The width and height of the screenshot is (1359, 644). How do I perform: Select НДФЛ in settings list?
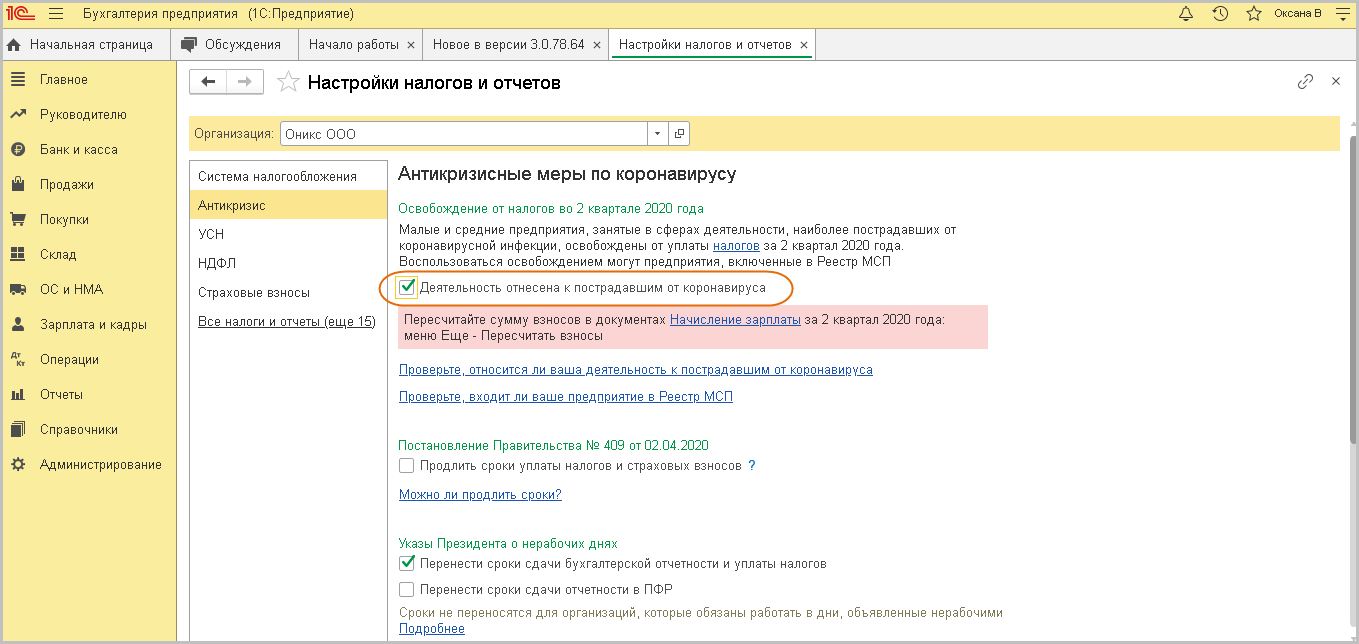point(288,263)
